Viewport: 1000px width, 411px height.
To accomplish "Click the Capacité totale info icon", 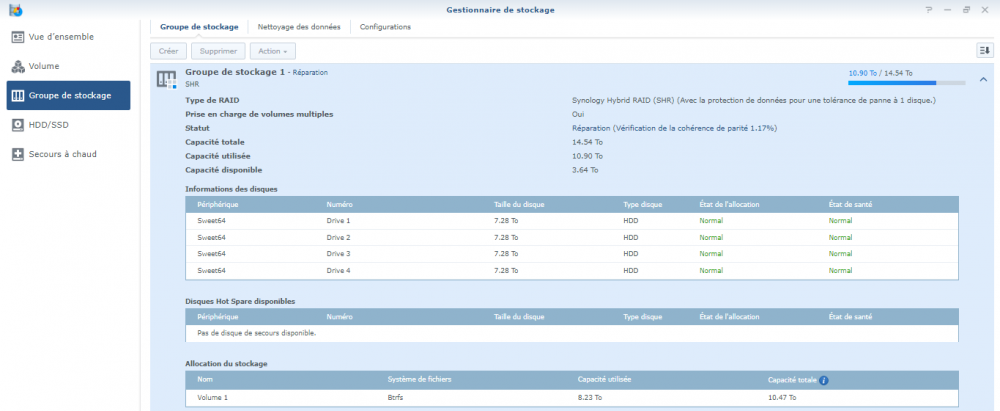I will pos(824,380).
